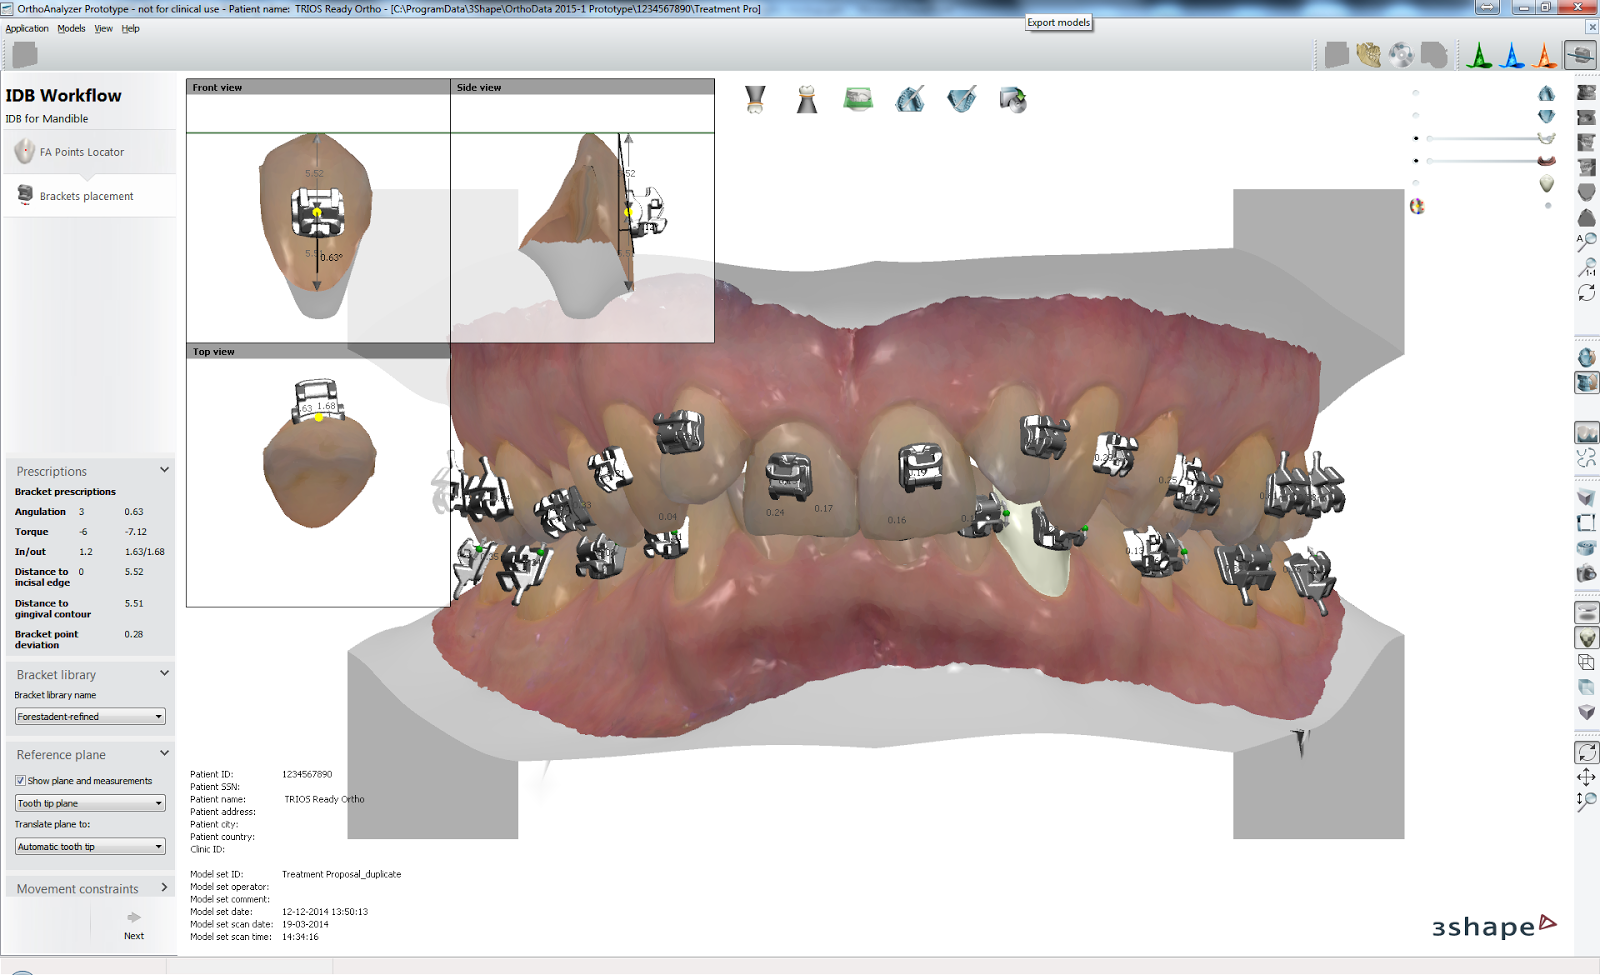
Task: Click the bracket with wire toolbar icon
Action: point(1580,55)
